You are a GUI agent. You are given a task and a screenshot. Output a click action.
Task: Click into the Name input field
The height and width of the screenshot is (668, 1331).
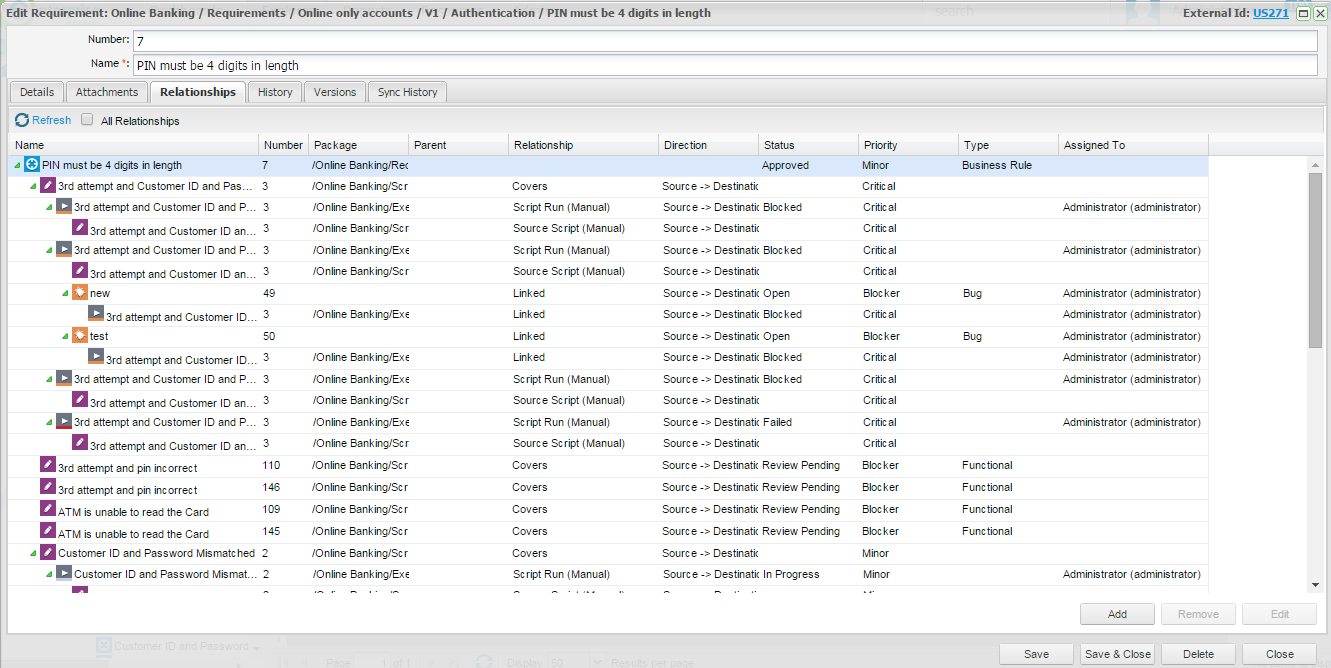724,65
